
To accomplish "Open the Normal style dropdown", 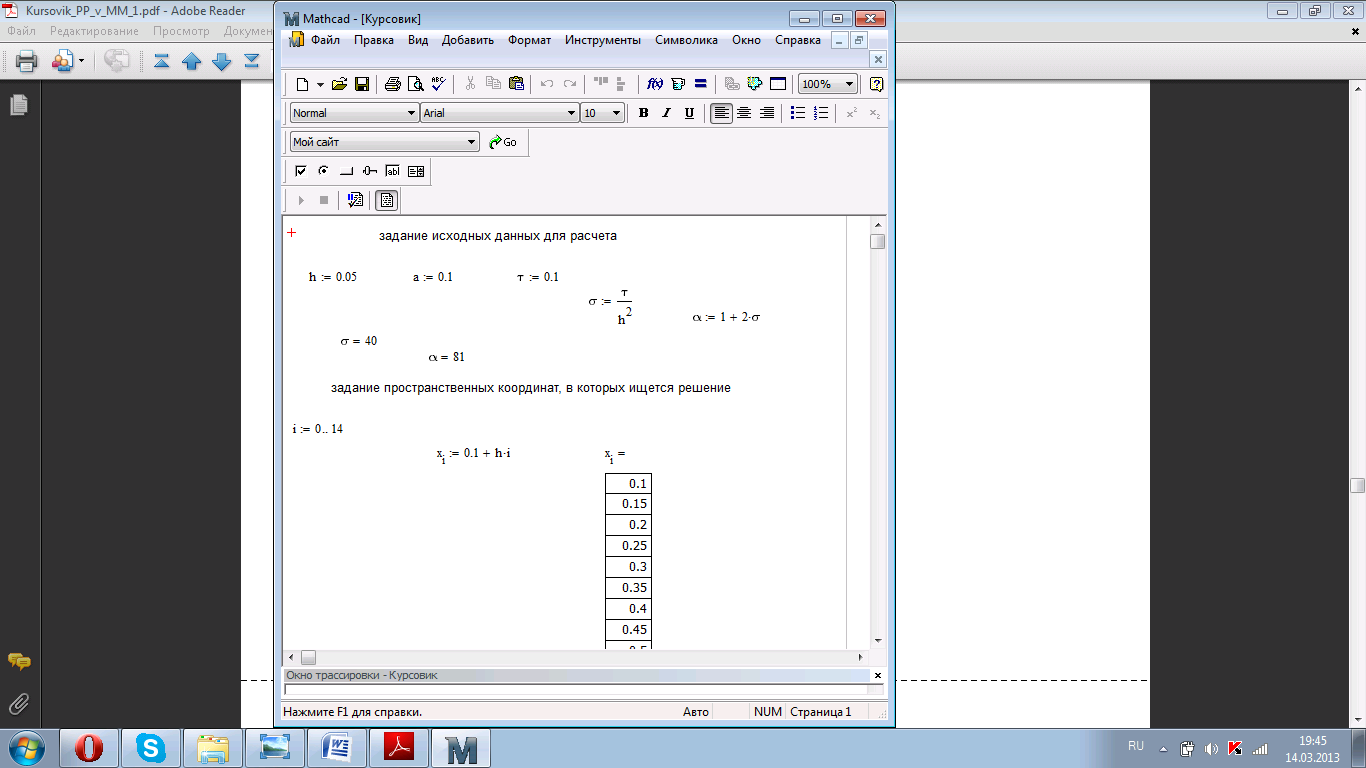I will 411,113.
